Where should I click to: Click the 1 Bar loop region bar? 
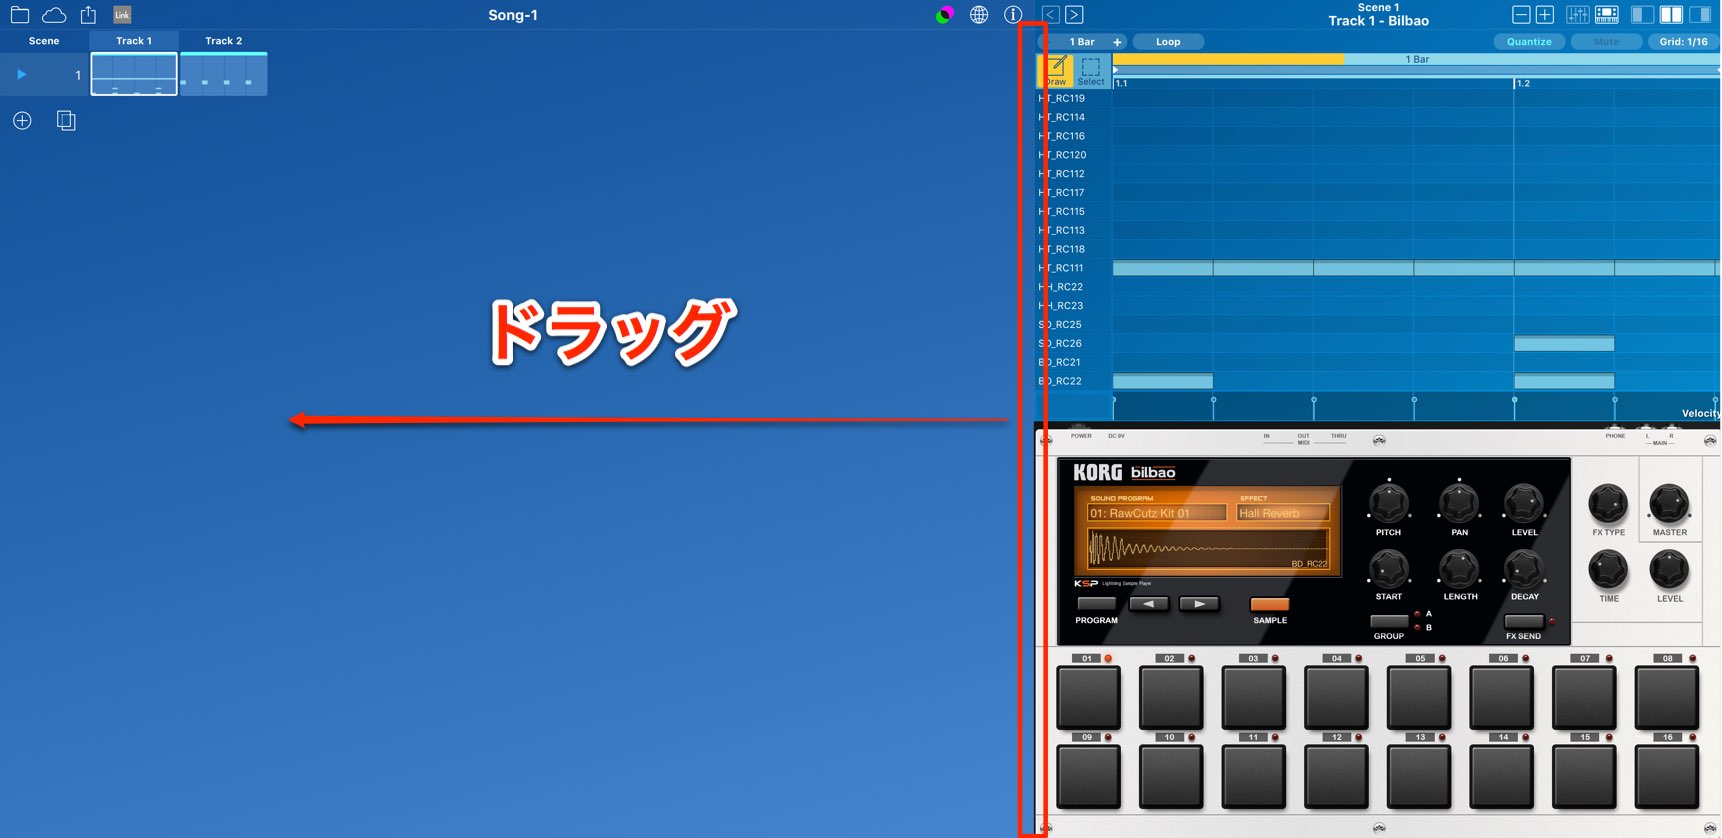coord(1416,60)
